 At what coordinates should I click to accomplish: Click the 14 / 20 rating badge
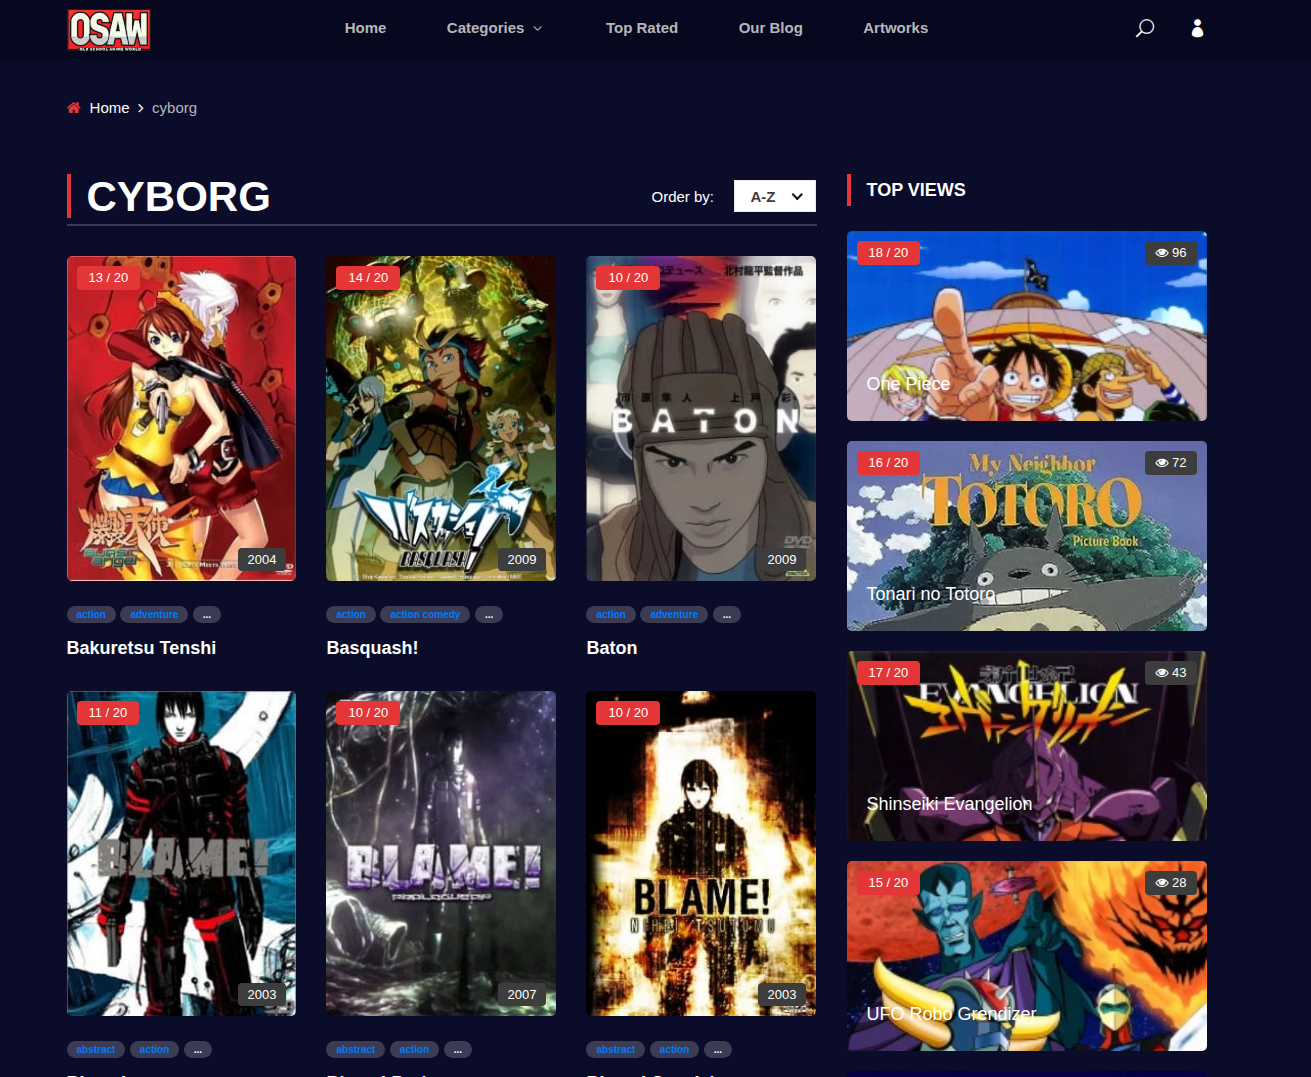pyautogui.click(x=368, y=278)
